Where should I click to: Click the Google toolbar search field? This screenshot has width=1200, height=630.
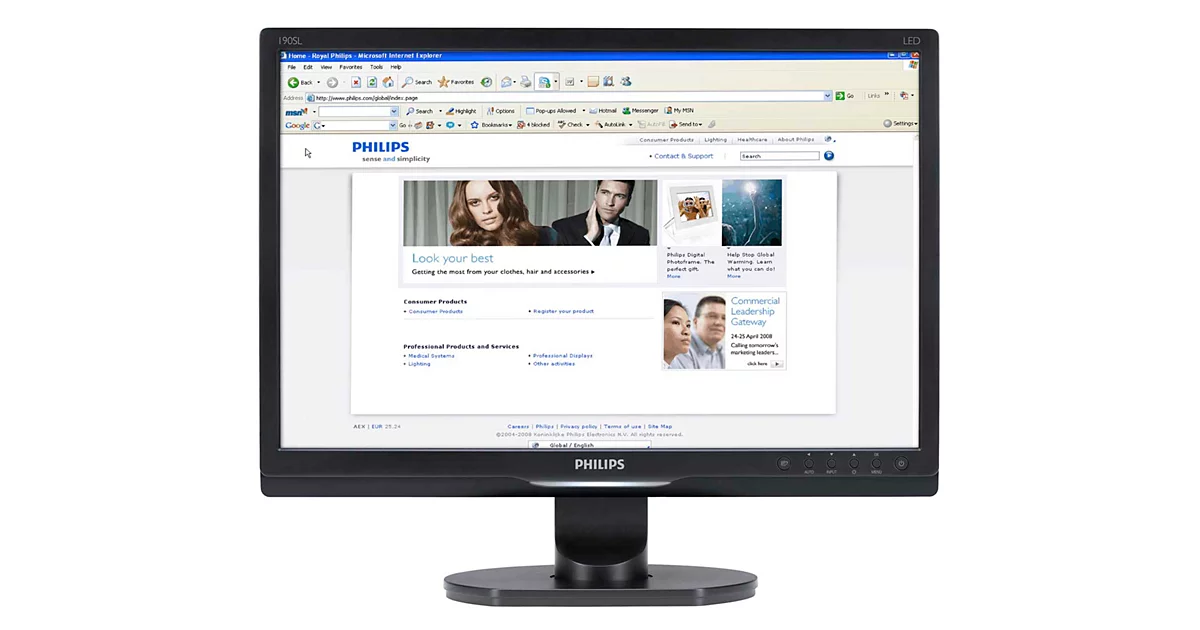355,125
